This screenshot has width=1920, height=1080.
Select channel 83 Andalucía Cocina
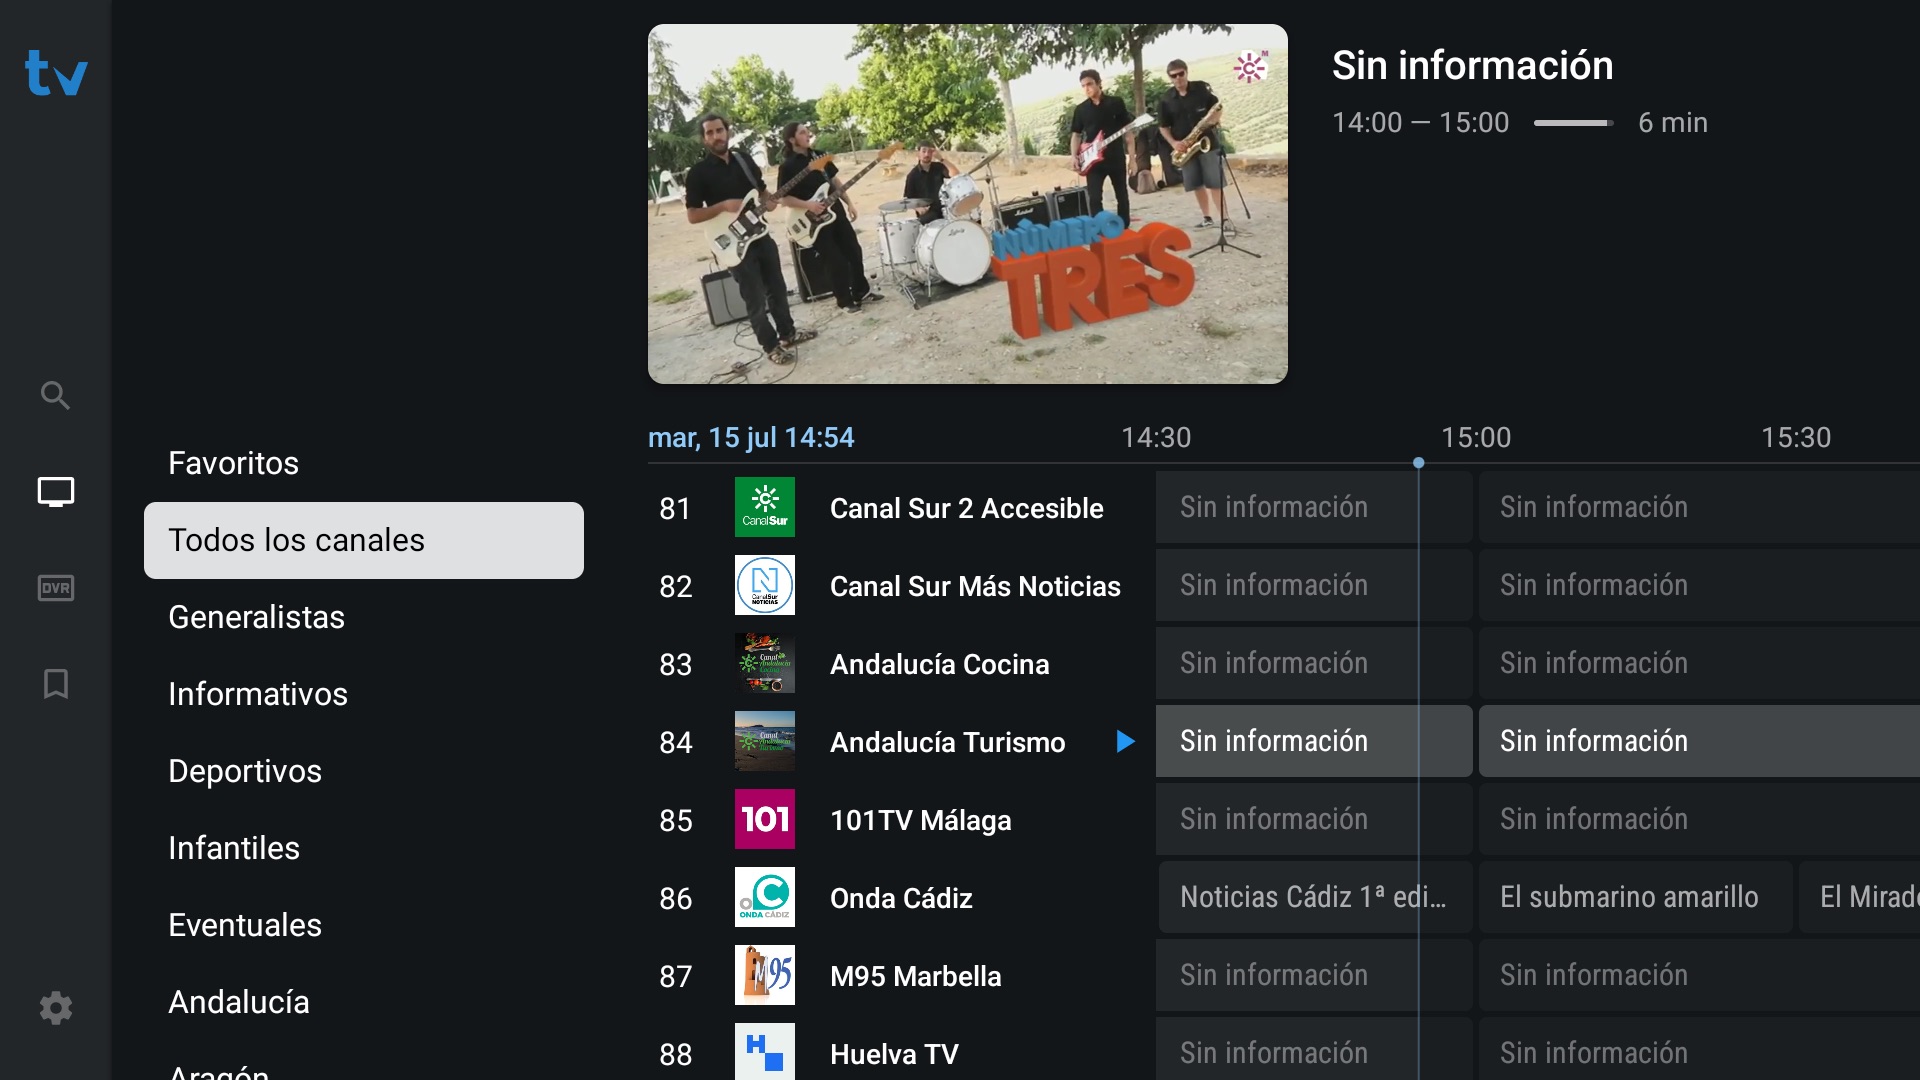click(898, 664)
